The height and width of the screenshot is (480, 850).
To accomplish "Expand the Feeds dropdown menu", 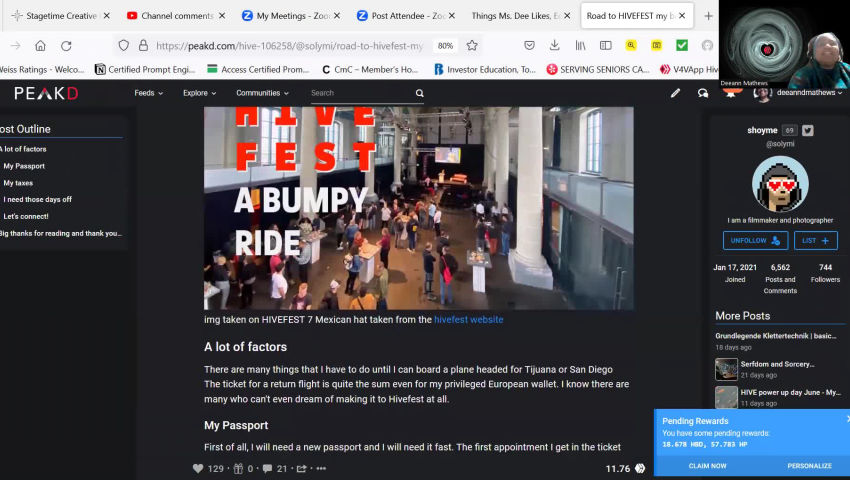I will click(x=149, y=93).
